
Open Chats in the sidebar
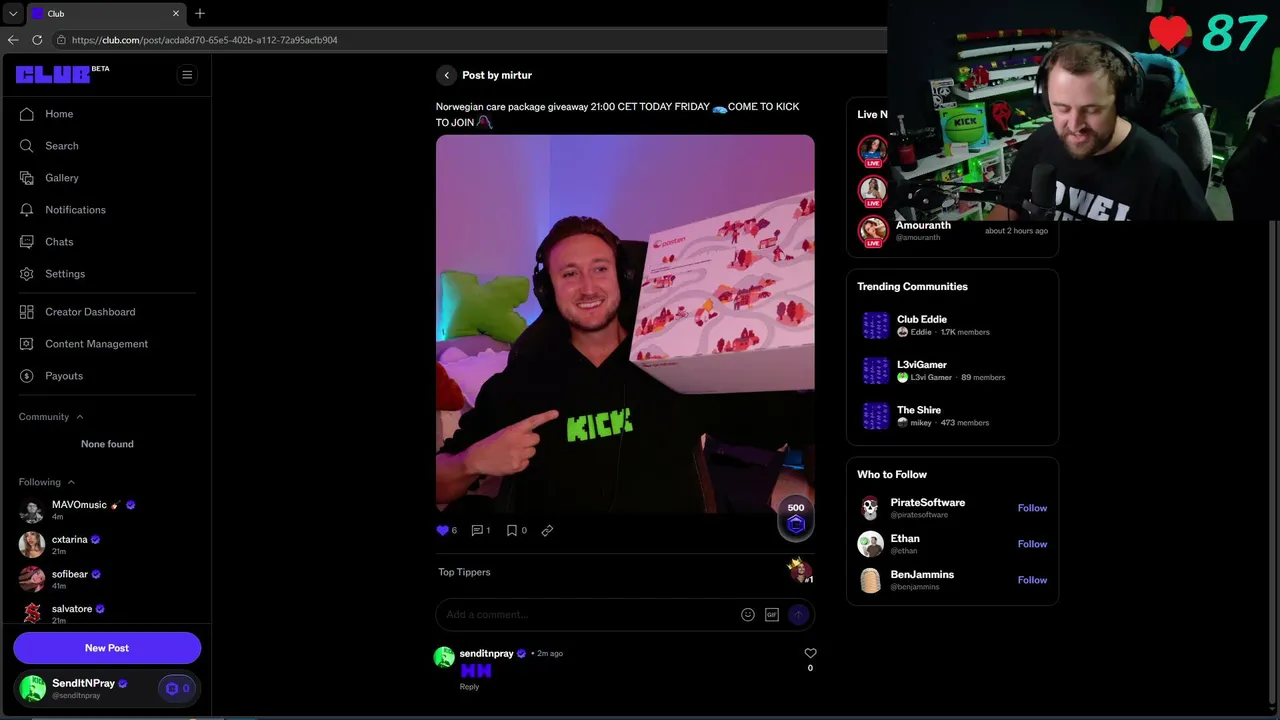[x=59, y=242]
